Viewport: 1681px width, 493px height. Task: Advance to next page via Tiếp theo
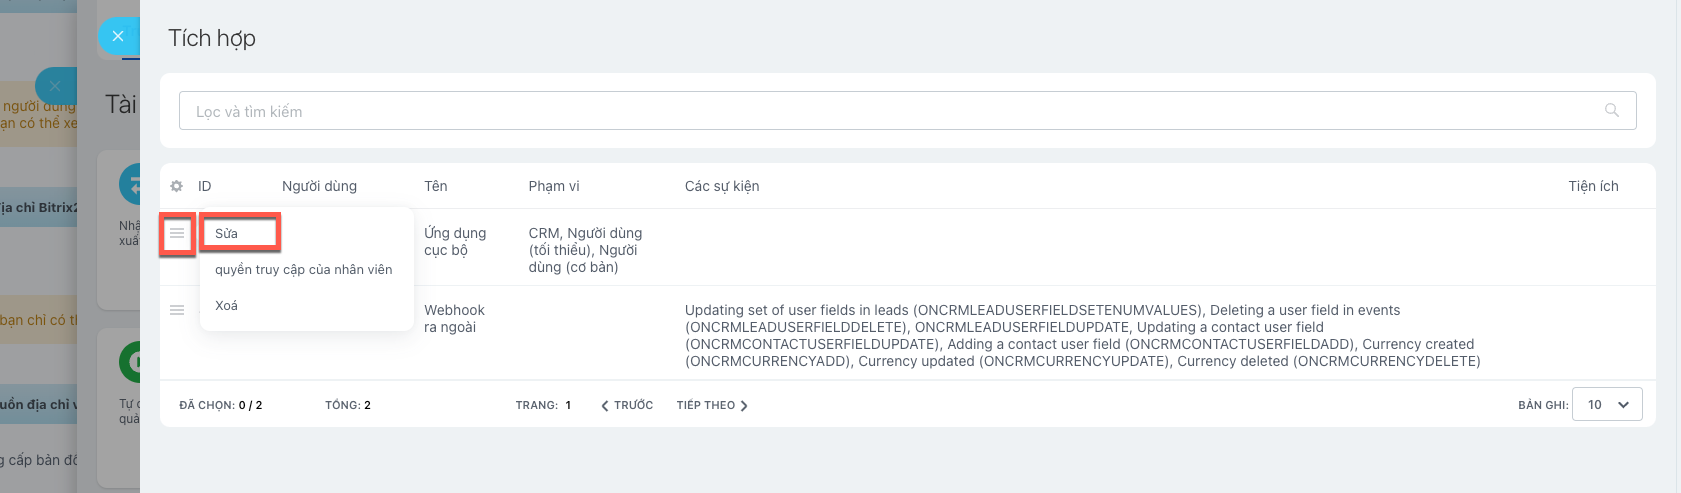712,405
